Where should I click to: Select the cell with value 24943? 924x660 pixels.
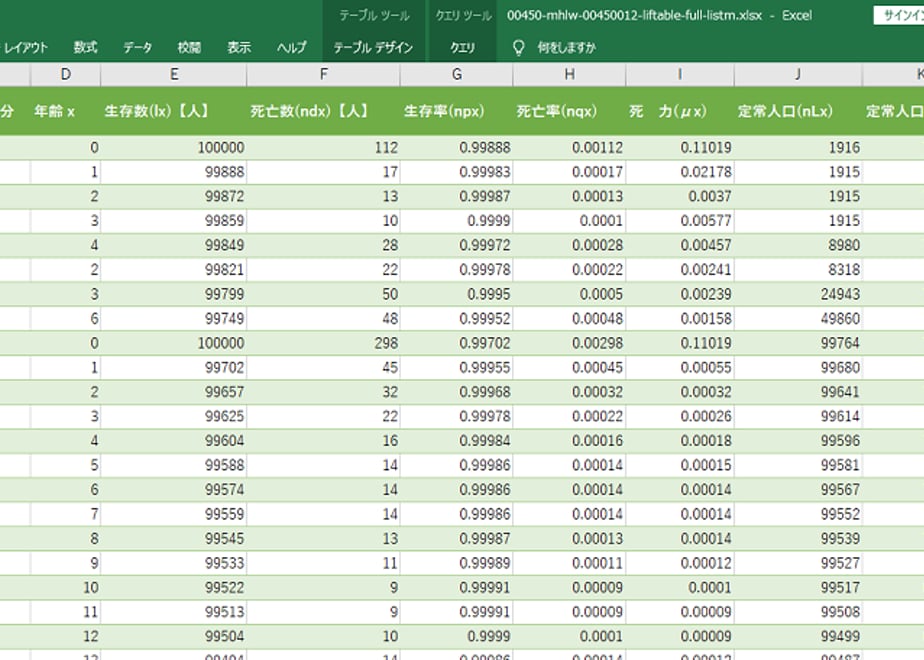coord(798,294)
